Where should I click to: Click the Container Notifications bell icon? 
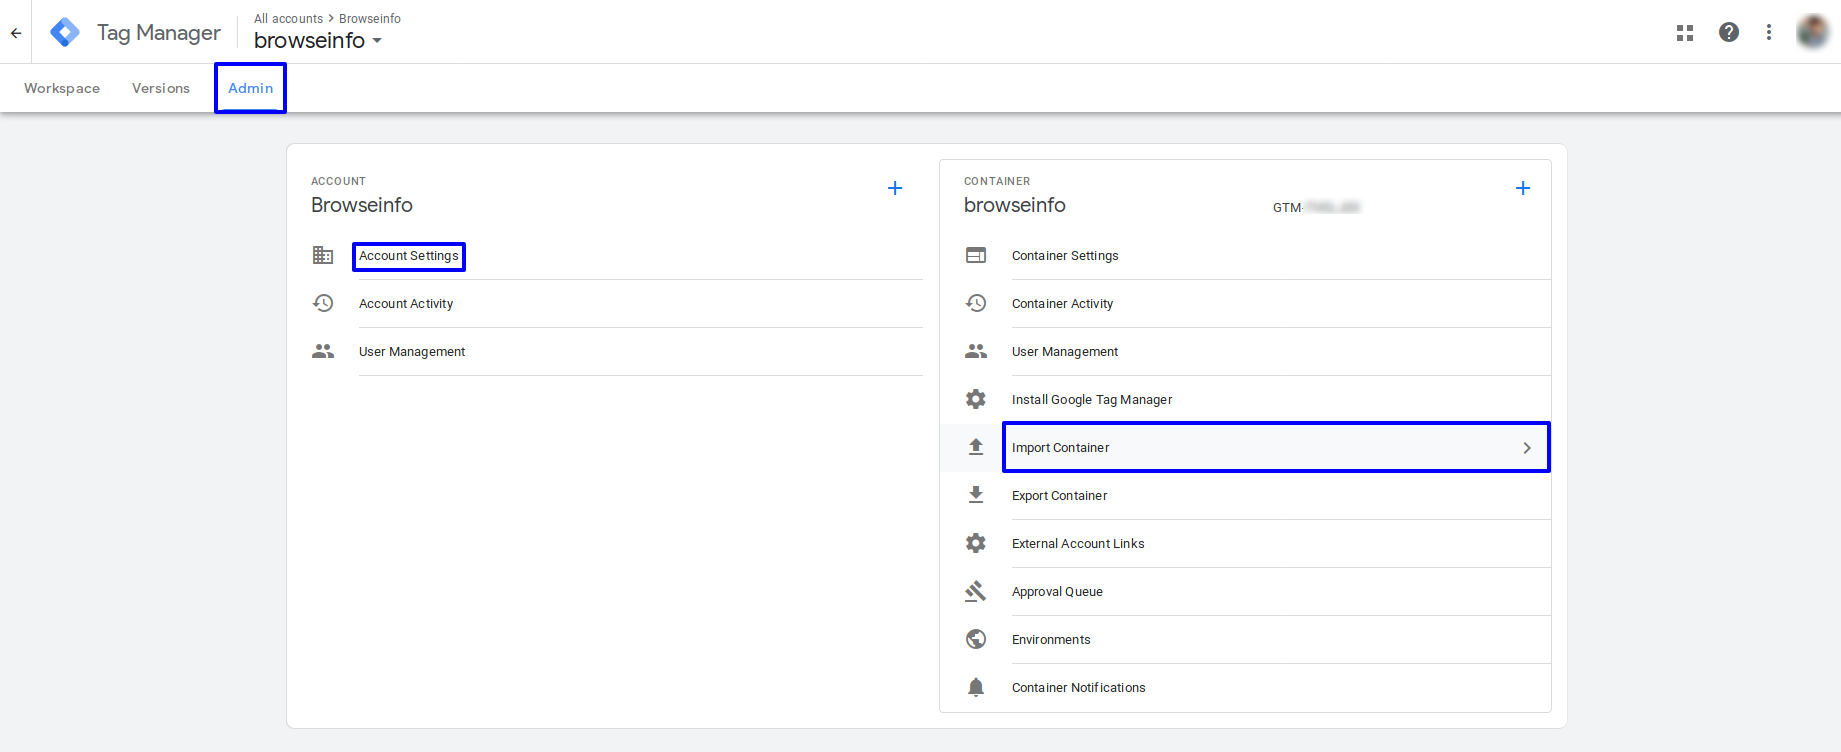pos(976,687)
